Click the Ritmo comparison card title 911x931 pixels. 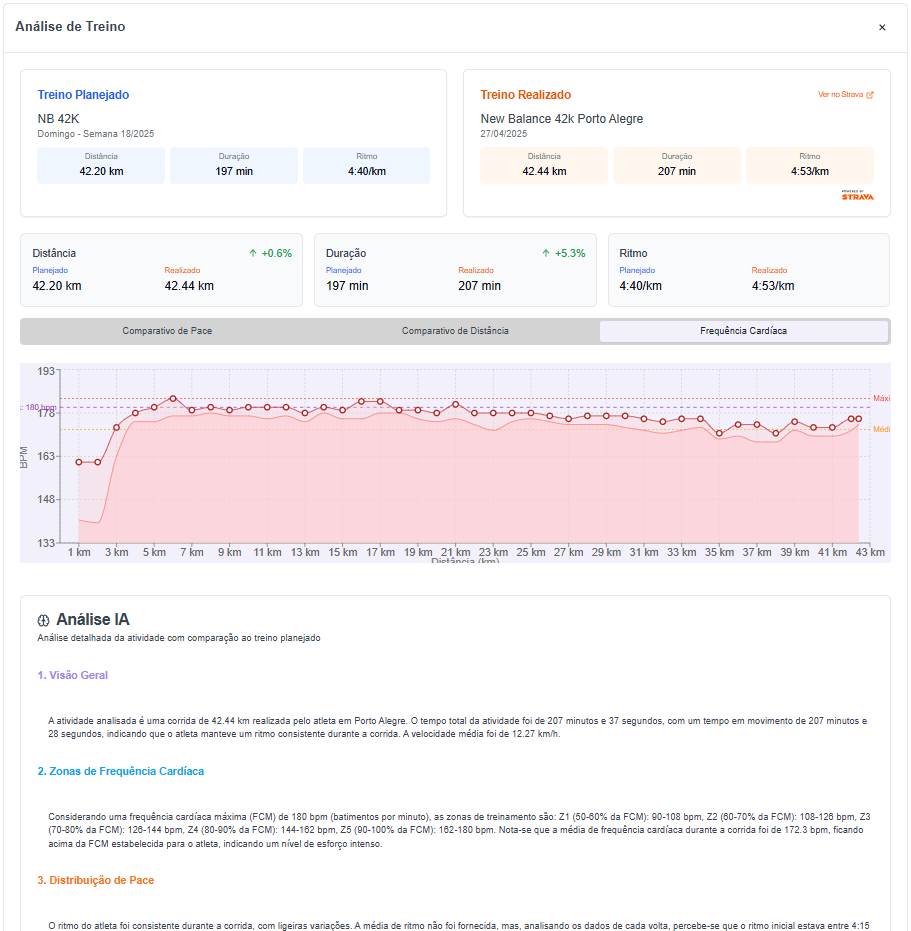coord(633,254)
